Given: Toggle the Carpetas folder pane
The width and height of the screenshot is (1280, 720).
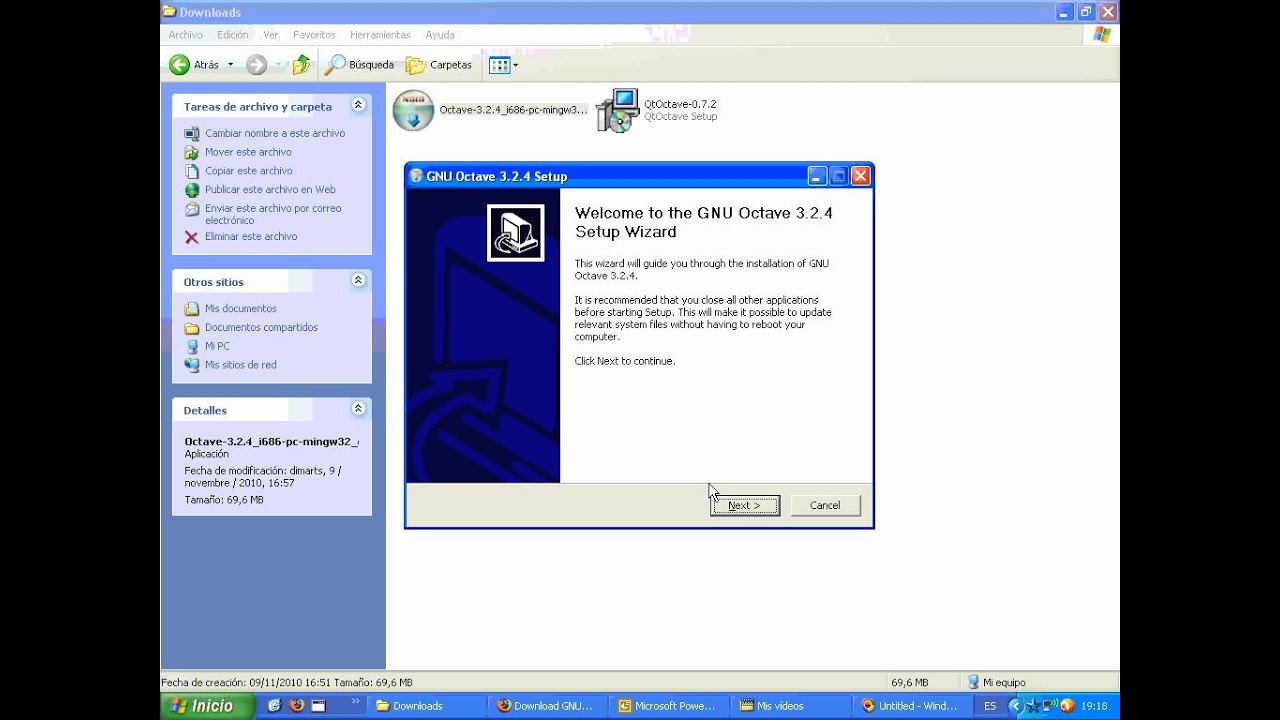Looking at the screenshot, I should 439,65.
